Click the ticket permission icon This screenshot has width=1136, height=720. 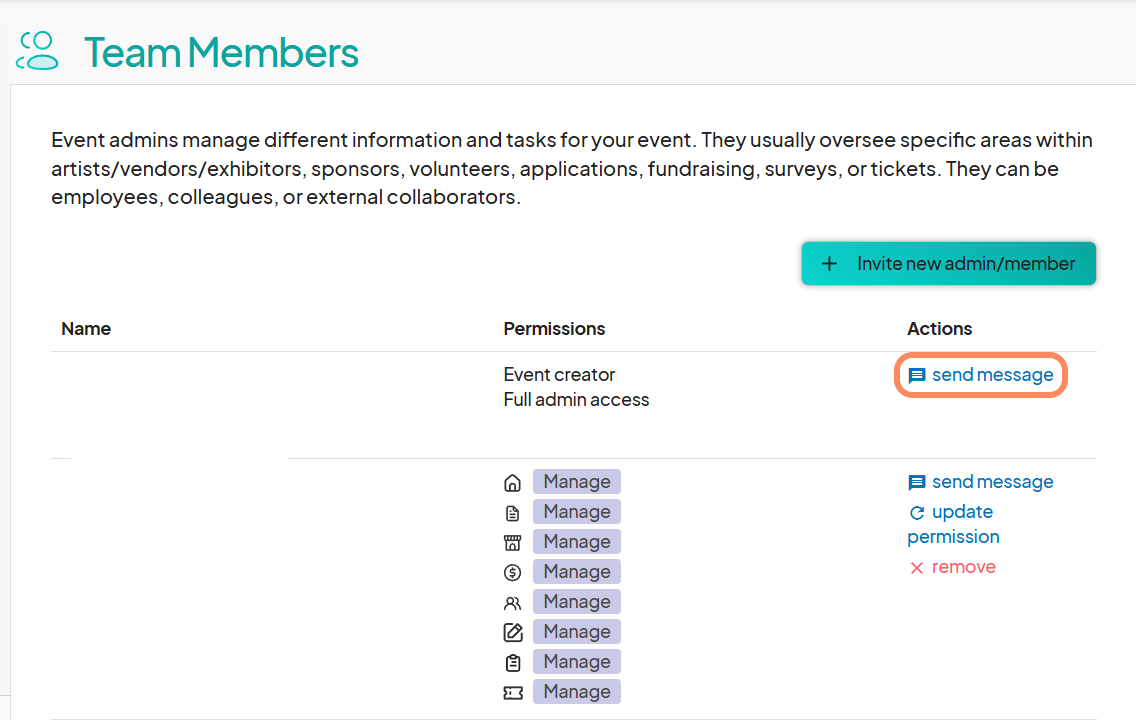(512, 692)
